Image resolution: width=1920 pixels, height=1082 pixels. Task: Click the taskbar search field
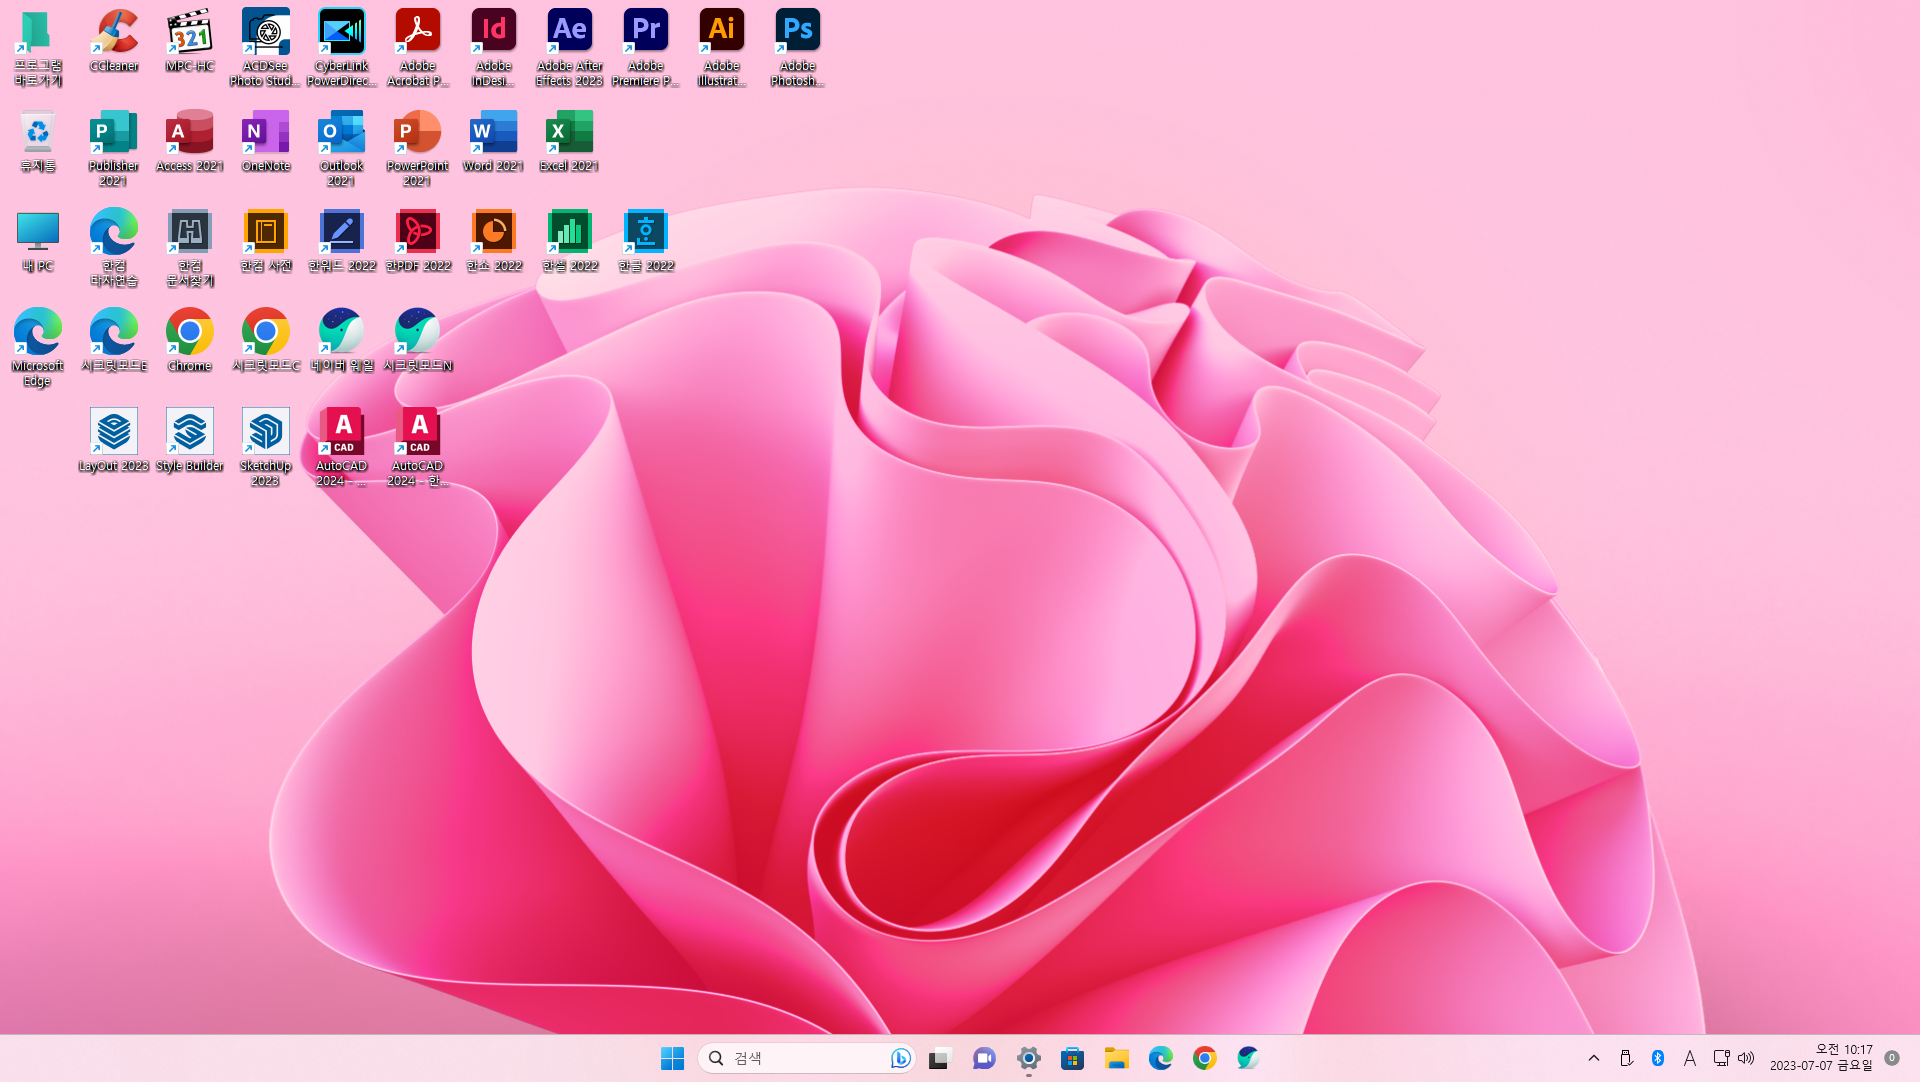tap(800, 1058)
